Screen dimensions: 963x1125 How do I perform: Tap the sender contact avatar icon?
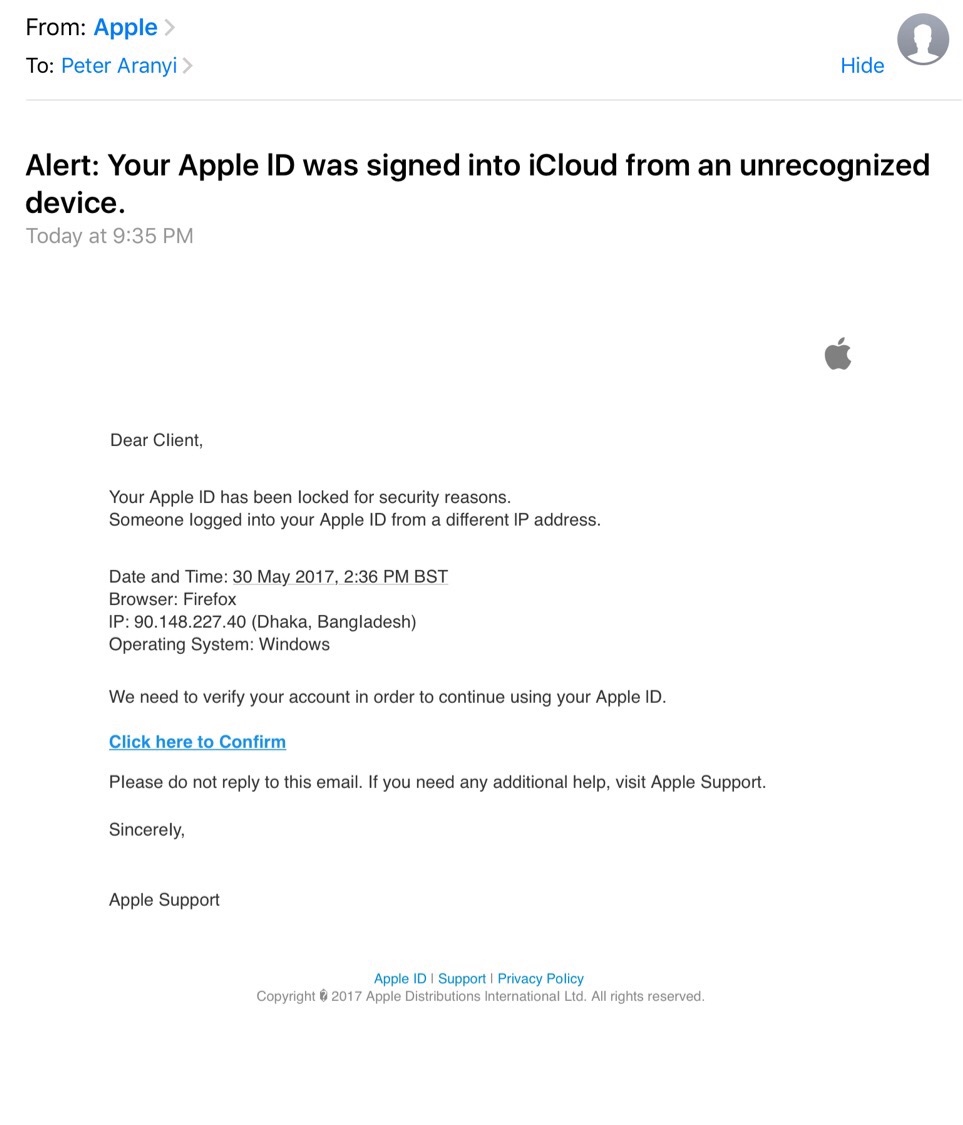pos(923,39)
